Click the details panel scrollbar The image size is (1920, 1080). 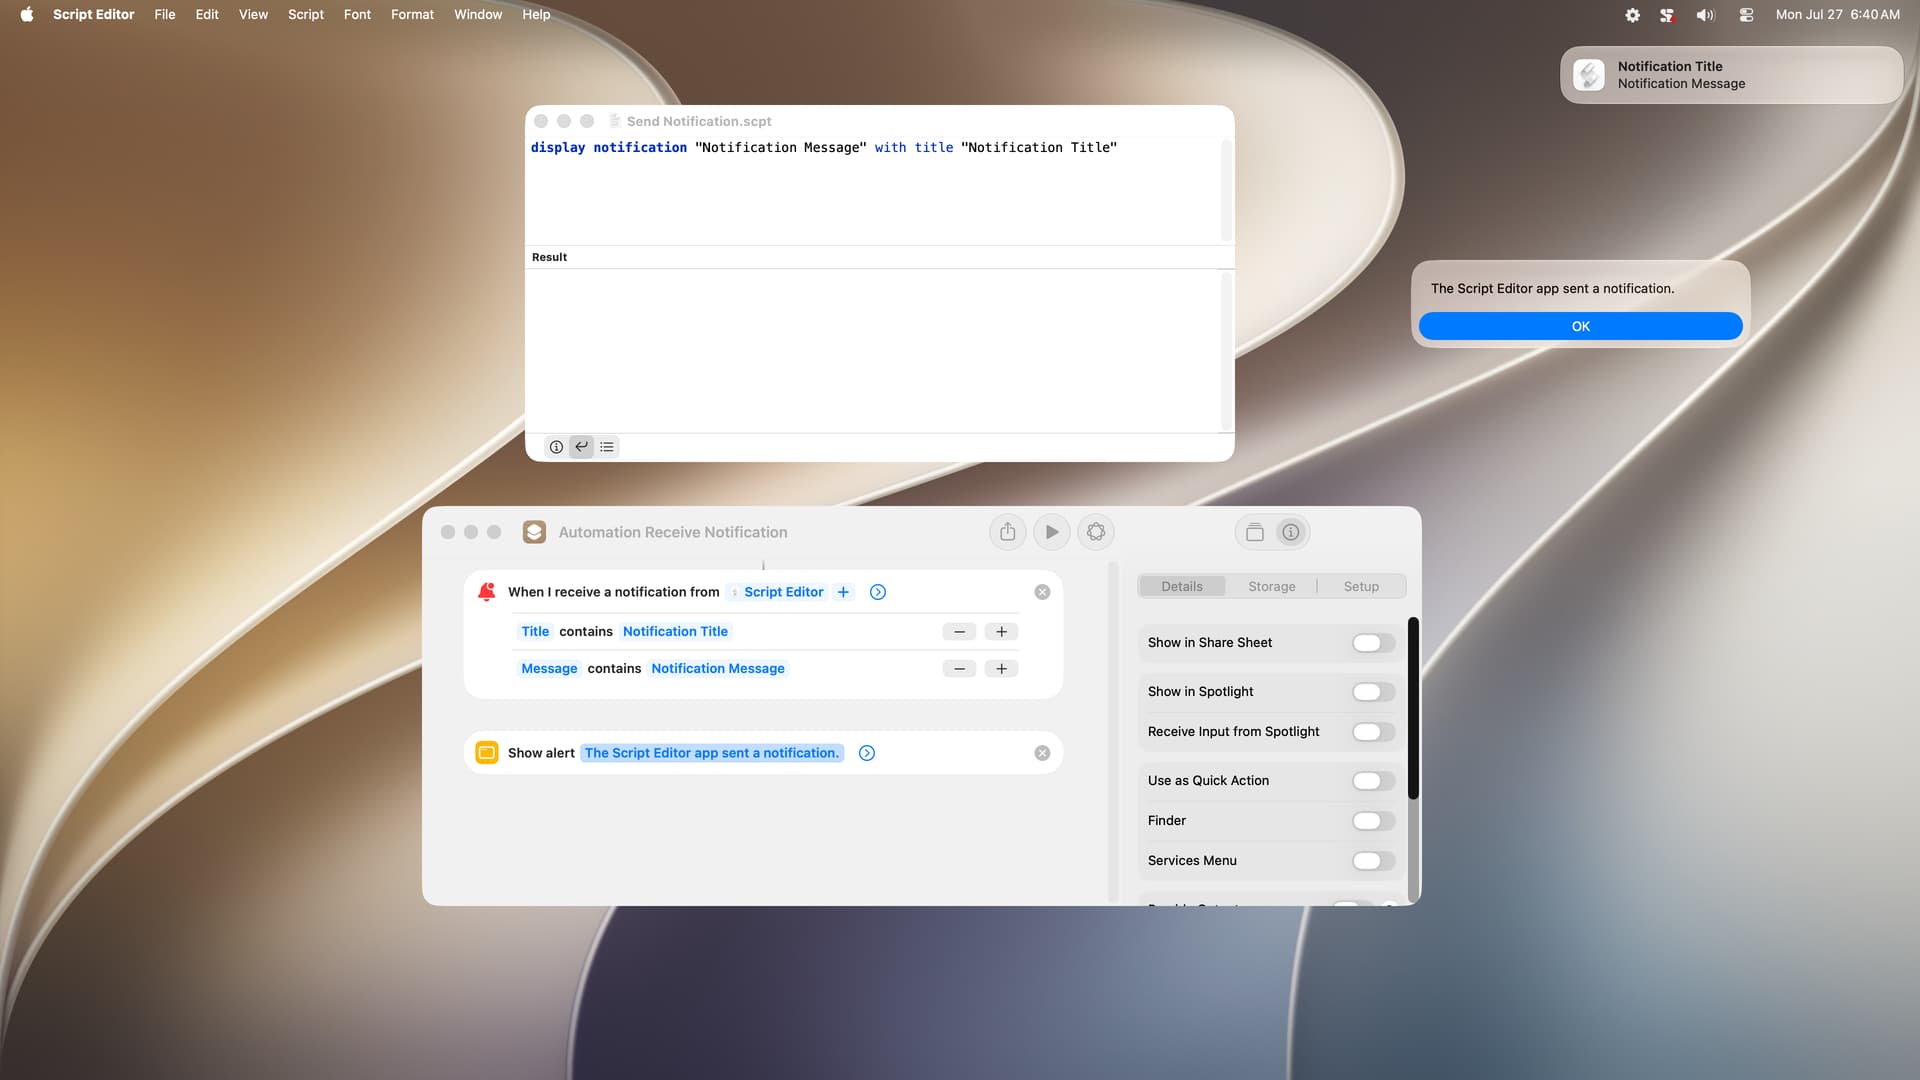coord(1413,708)
